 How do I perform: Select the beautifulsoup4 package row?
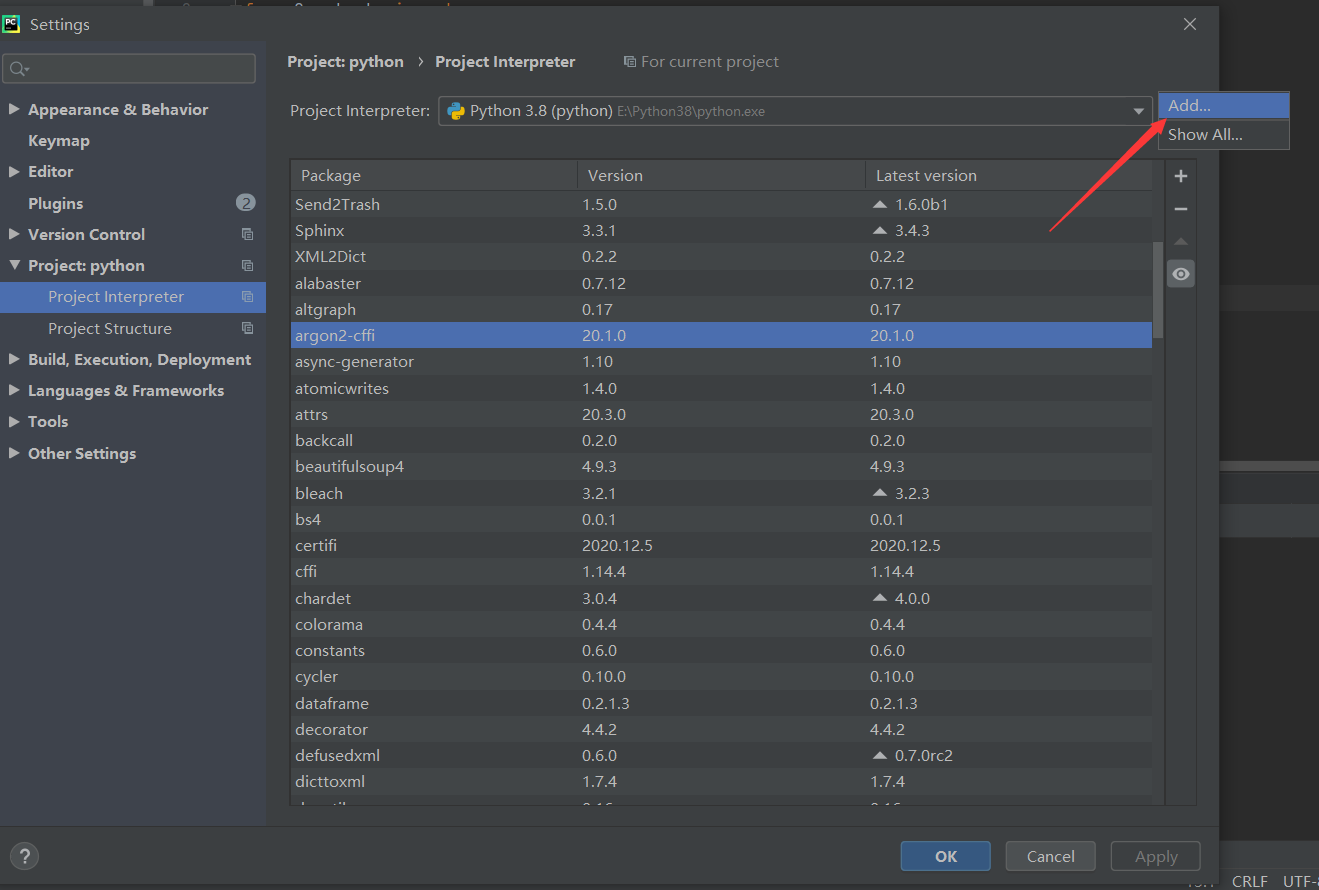[721, 466]
